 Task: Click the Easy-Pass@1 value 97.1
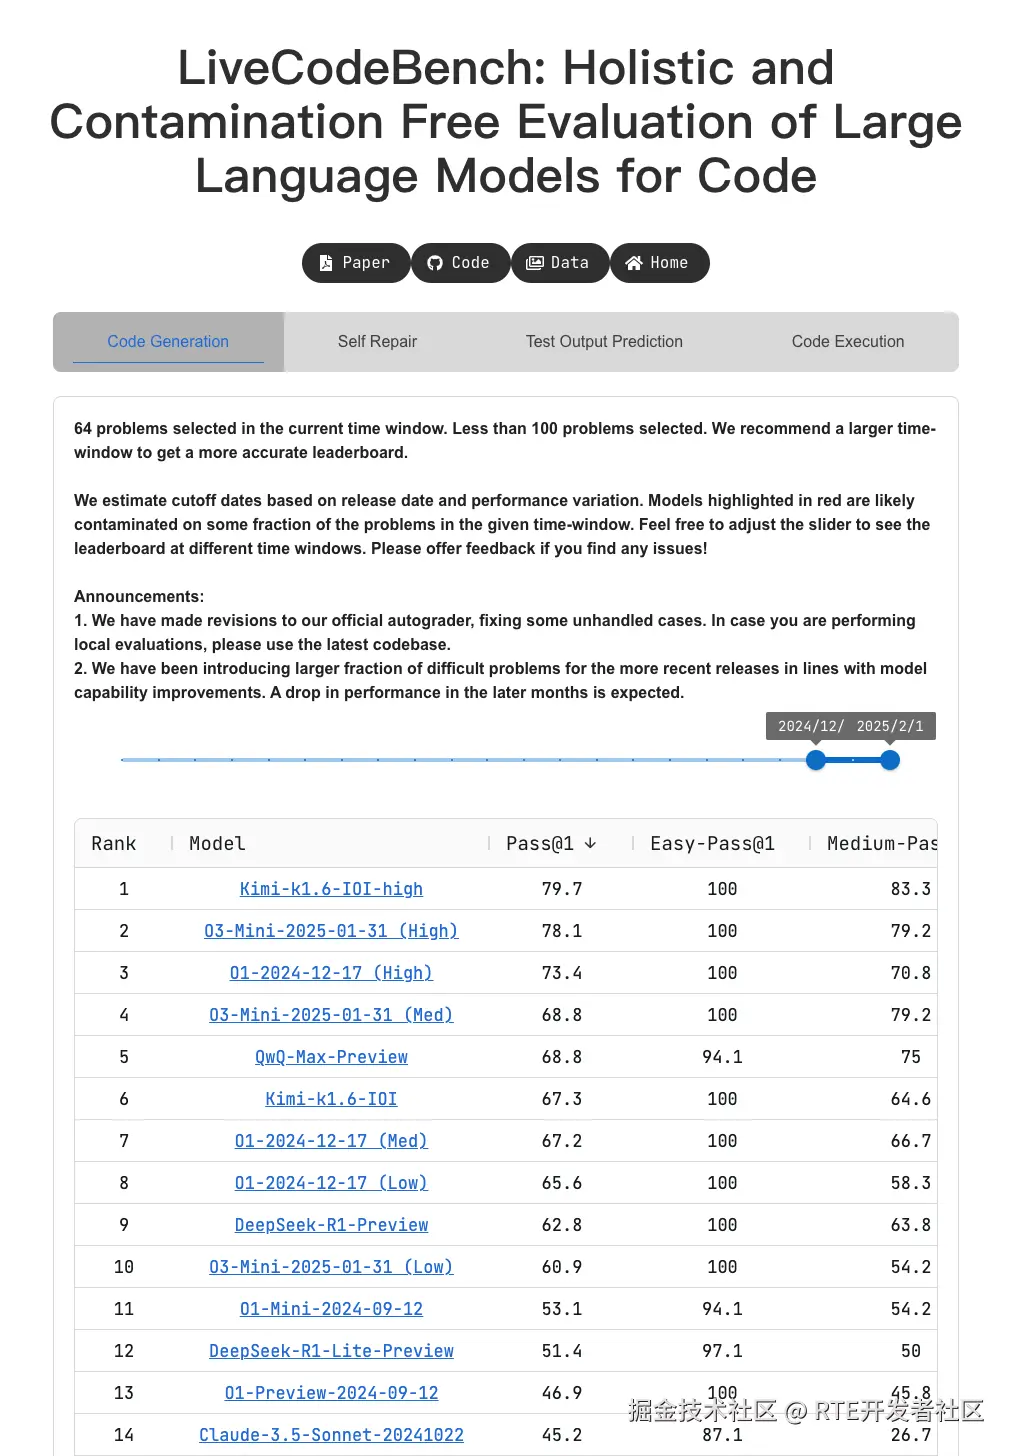pos(722,1351)
